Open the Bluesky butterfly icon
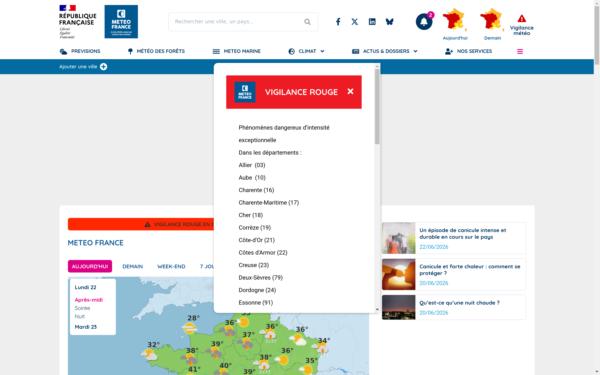The height and width of the screenshot is (375, 600). click(389, 22)
